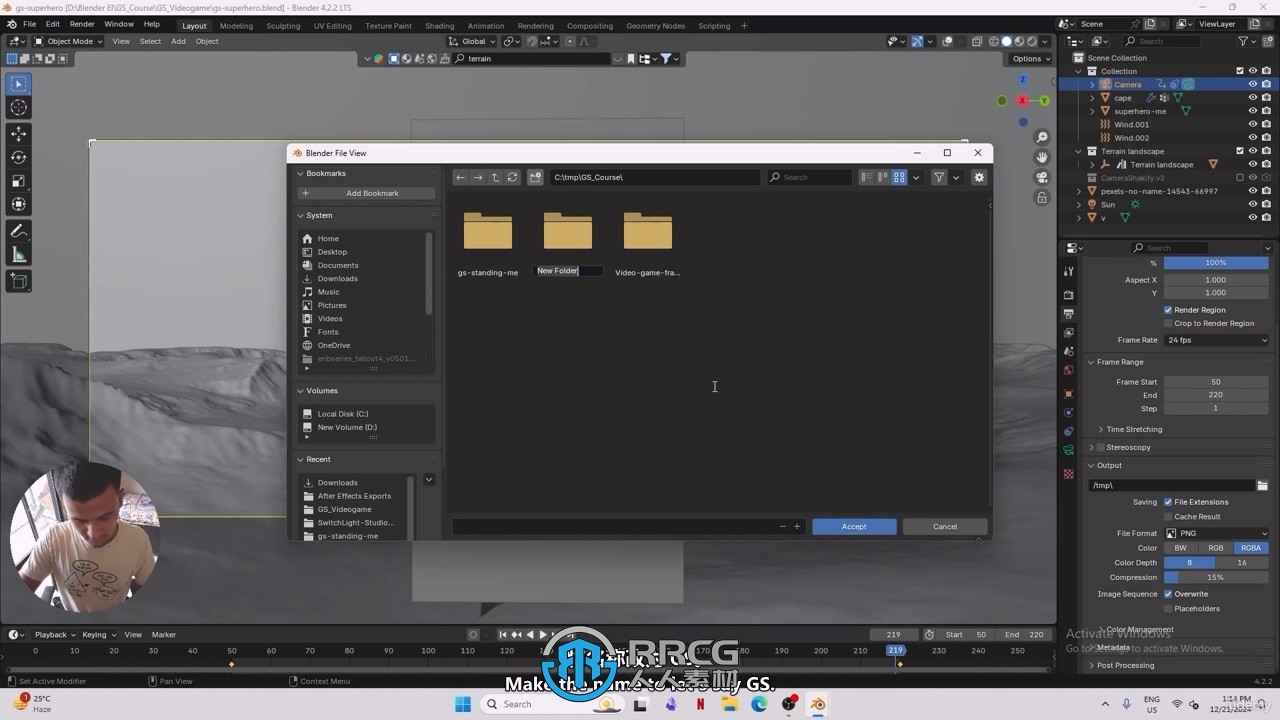1280x720 pixels.
Task: Click the resolution 100% slider
Action: coord(1217,263)
